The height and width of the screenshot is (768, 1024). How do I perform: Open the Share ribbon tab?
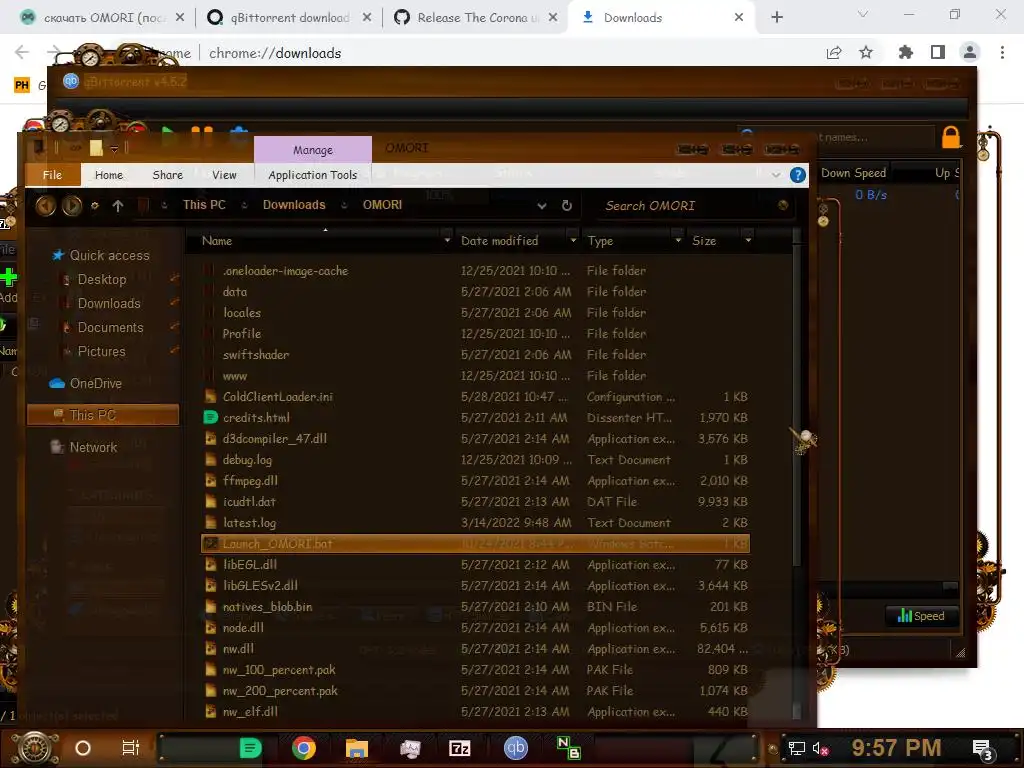click(x=167, y=175)
